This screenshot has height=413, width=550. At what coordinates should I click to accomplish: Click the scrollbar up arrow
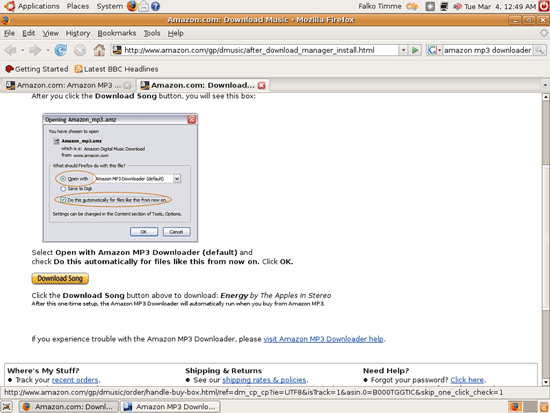[x=545, y=97]
